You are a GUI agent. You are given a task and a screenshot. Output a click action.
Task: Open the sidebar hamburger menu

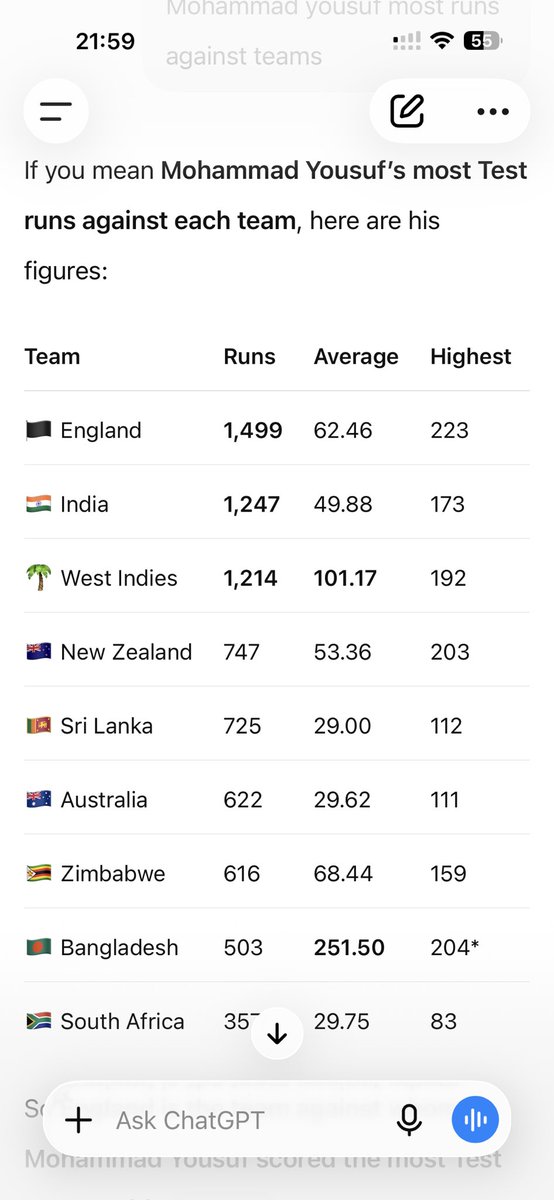[x=56, y=111]
